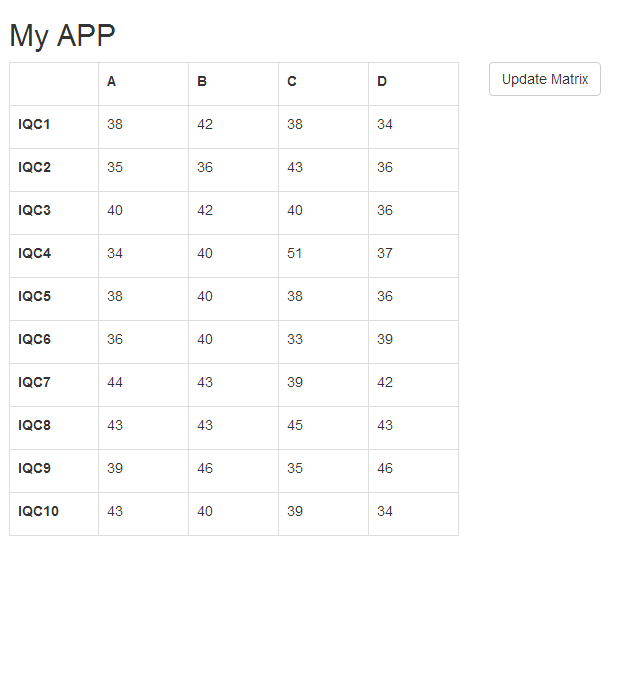Select IQC9 cell in column B
This screenshot has height=679, width=629.
pos(205,469)
